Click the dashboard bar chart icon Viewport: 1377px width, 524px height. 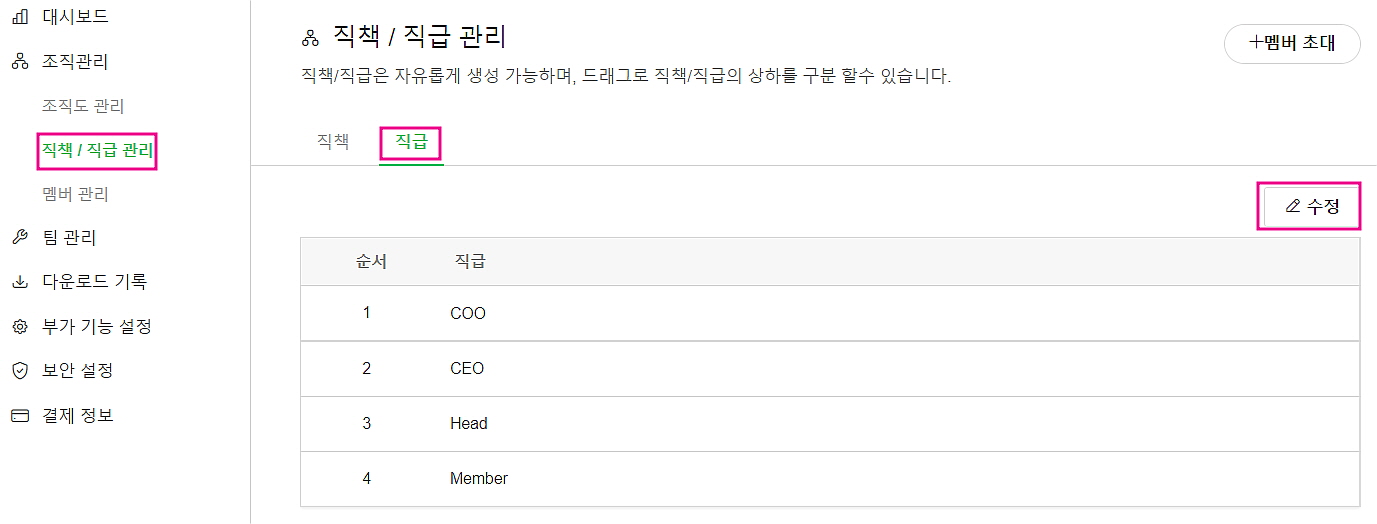pyautogui.click(x=20, y=17)
